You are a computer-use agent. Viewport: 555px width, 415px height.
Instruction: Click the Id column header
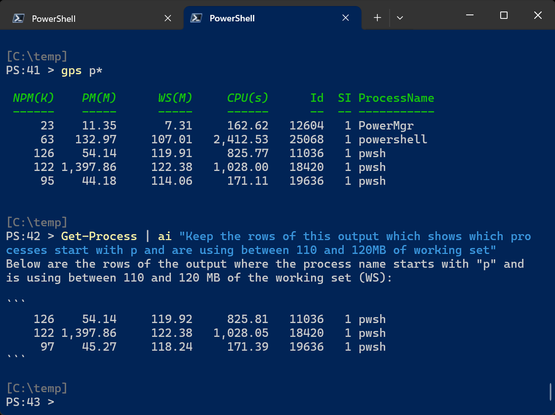coord(317,98)
